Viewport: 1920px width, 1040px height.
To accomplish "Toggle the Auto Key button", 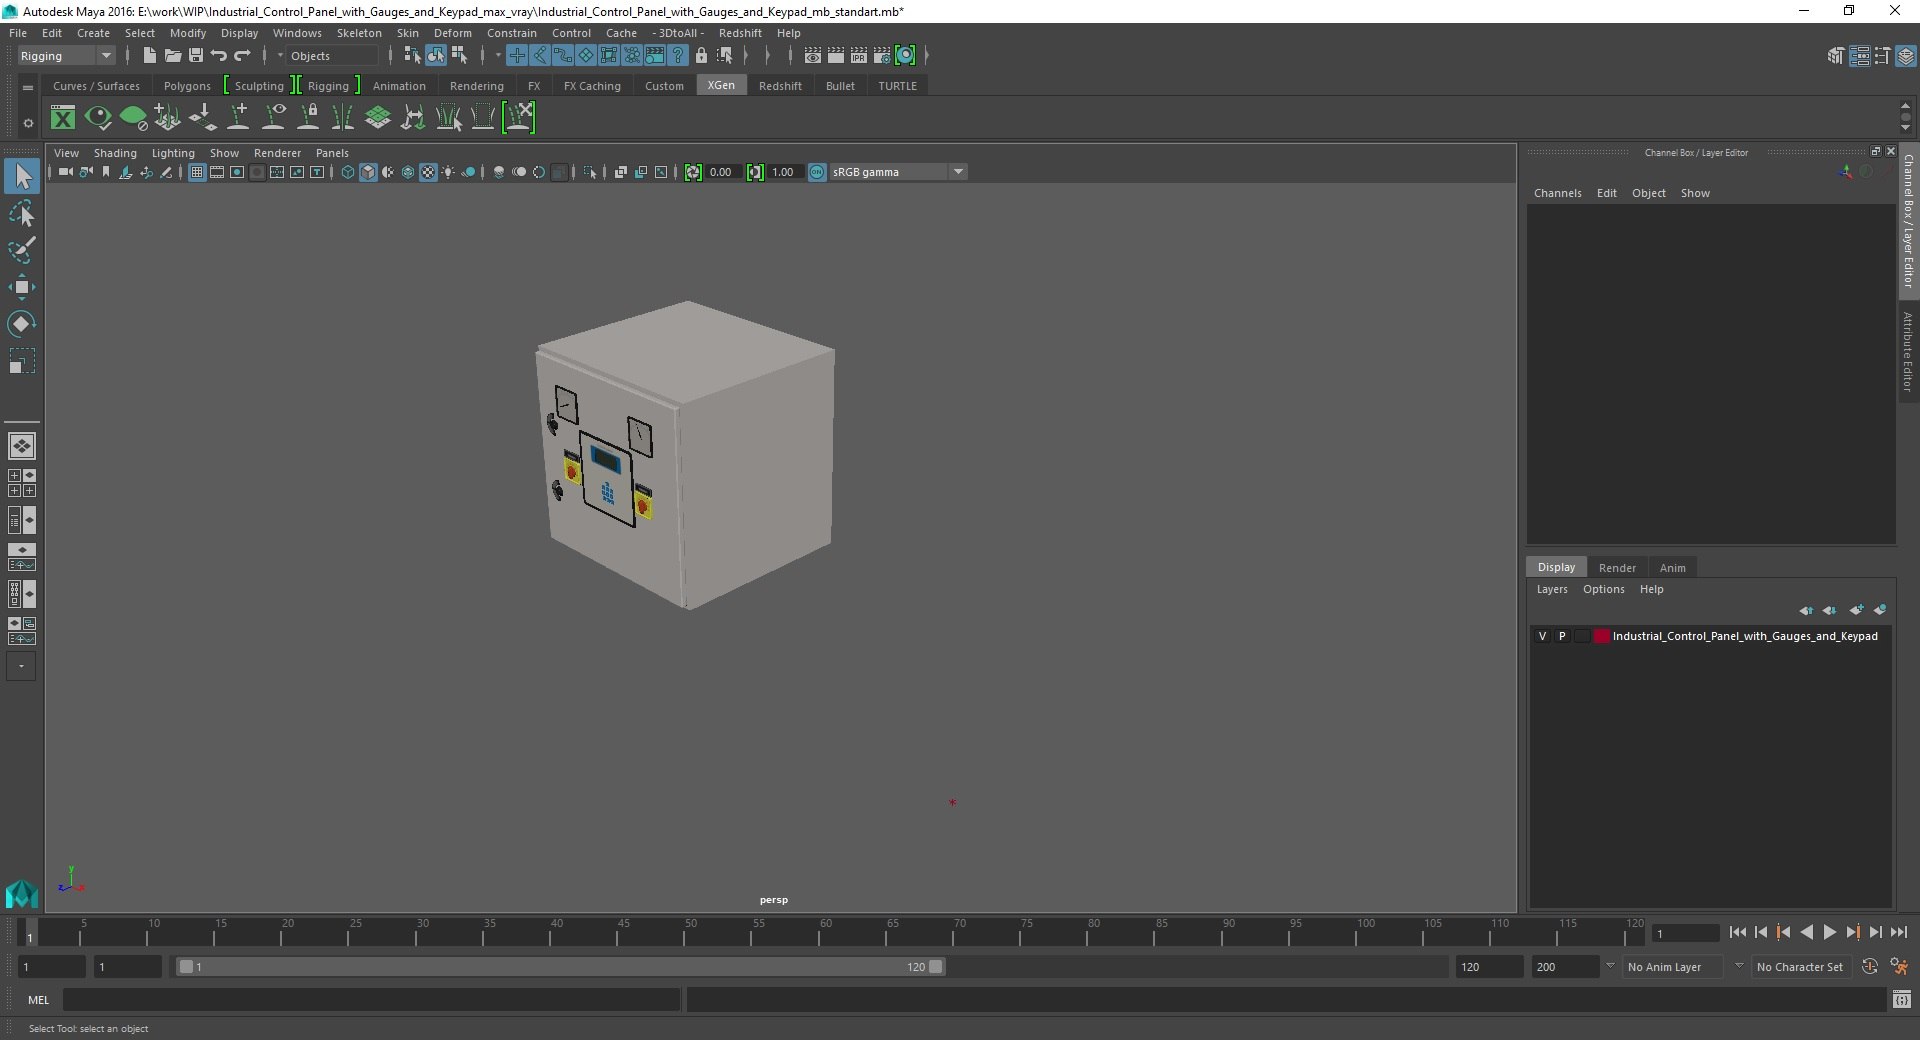I will 1870,967.
